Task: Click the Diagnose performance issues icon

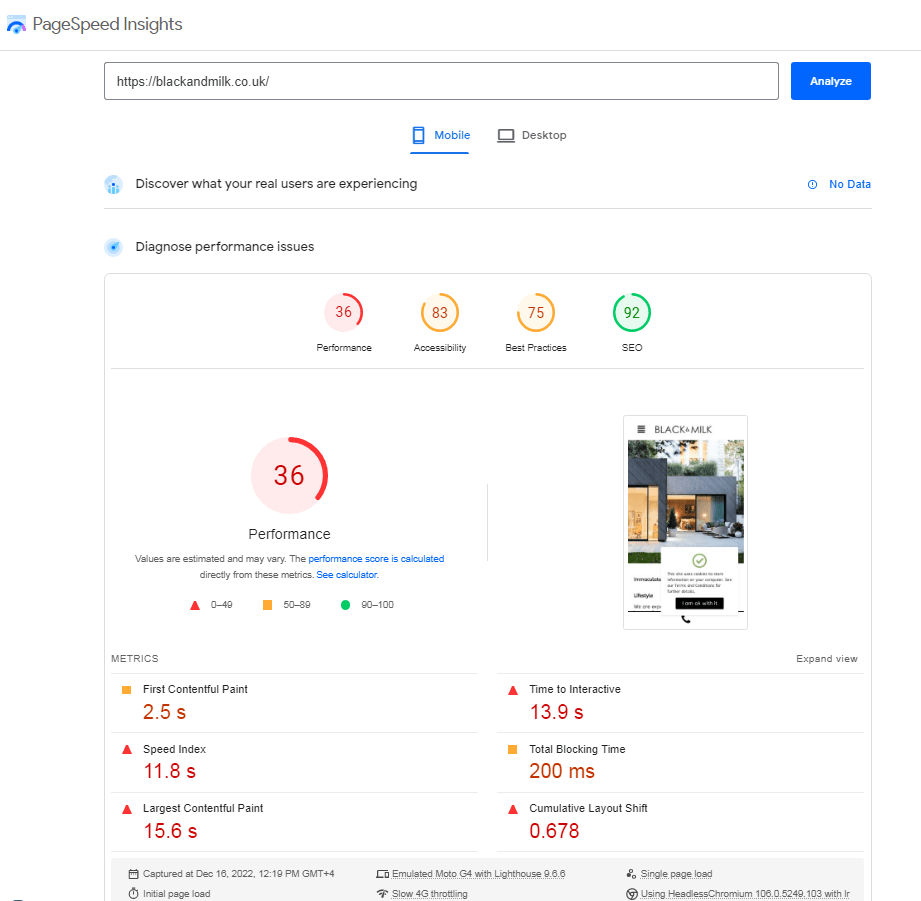Action: tap(113, 247)
